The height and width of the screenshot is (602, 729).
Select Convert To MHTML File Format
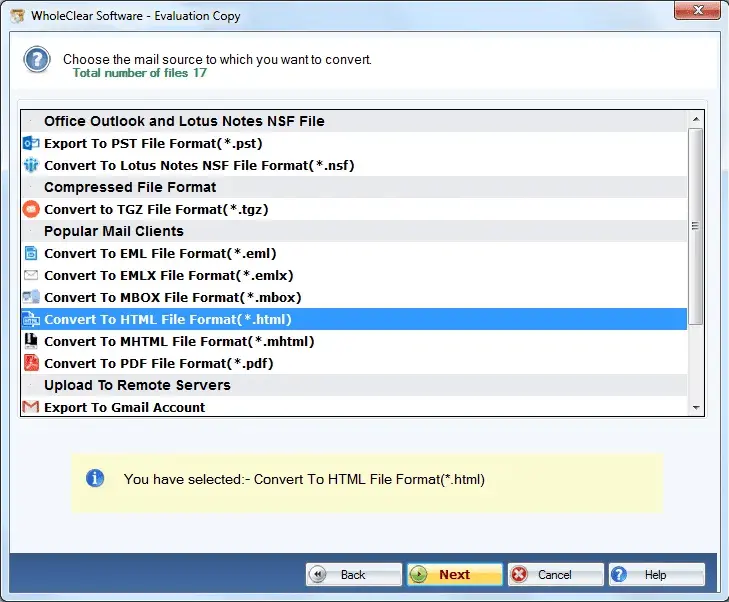tap(354, 341)
